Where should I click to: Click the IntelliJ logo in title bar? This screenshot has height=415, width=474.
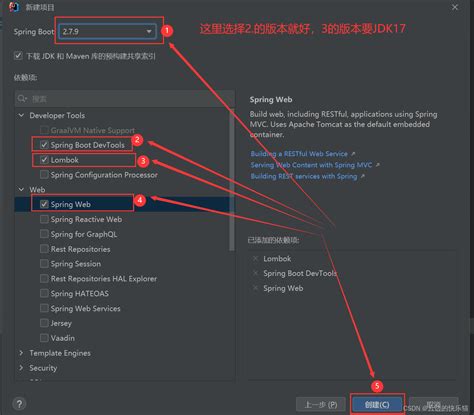14,7
